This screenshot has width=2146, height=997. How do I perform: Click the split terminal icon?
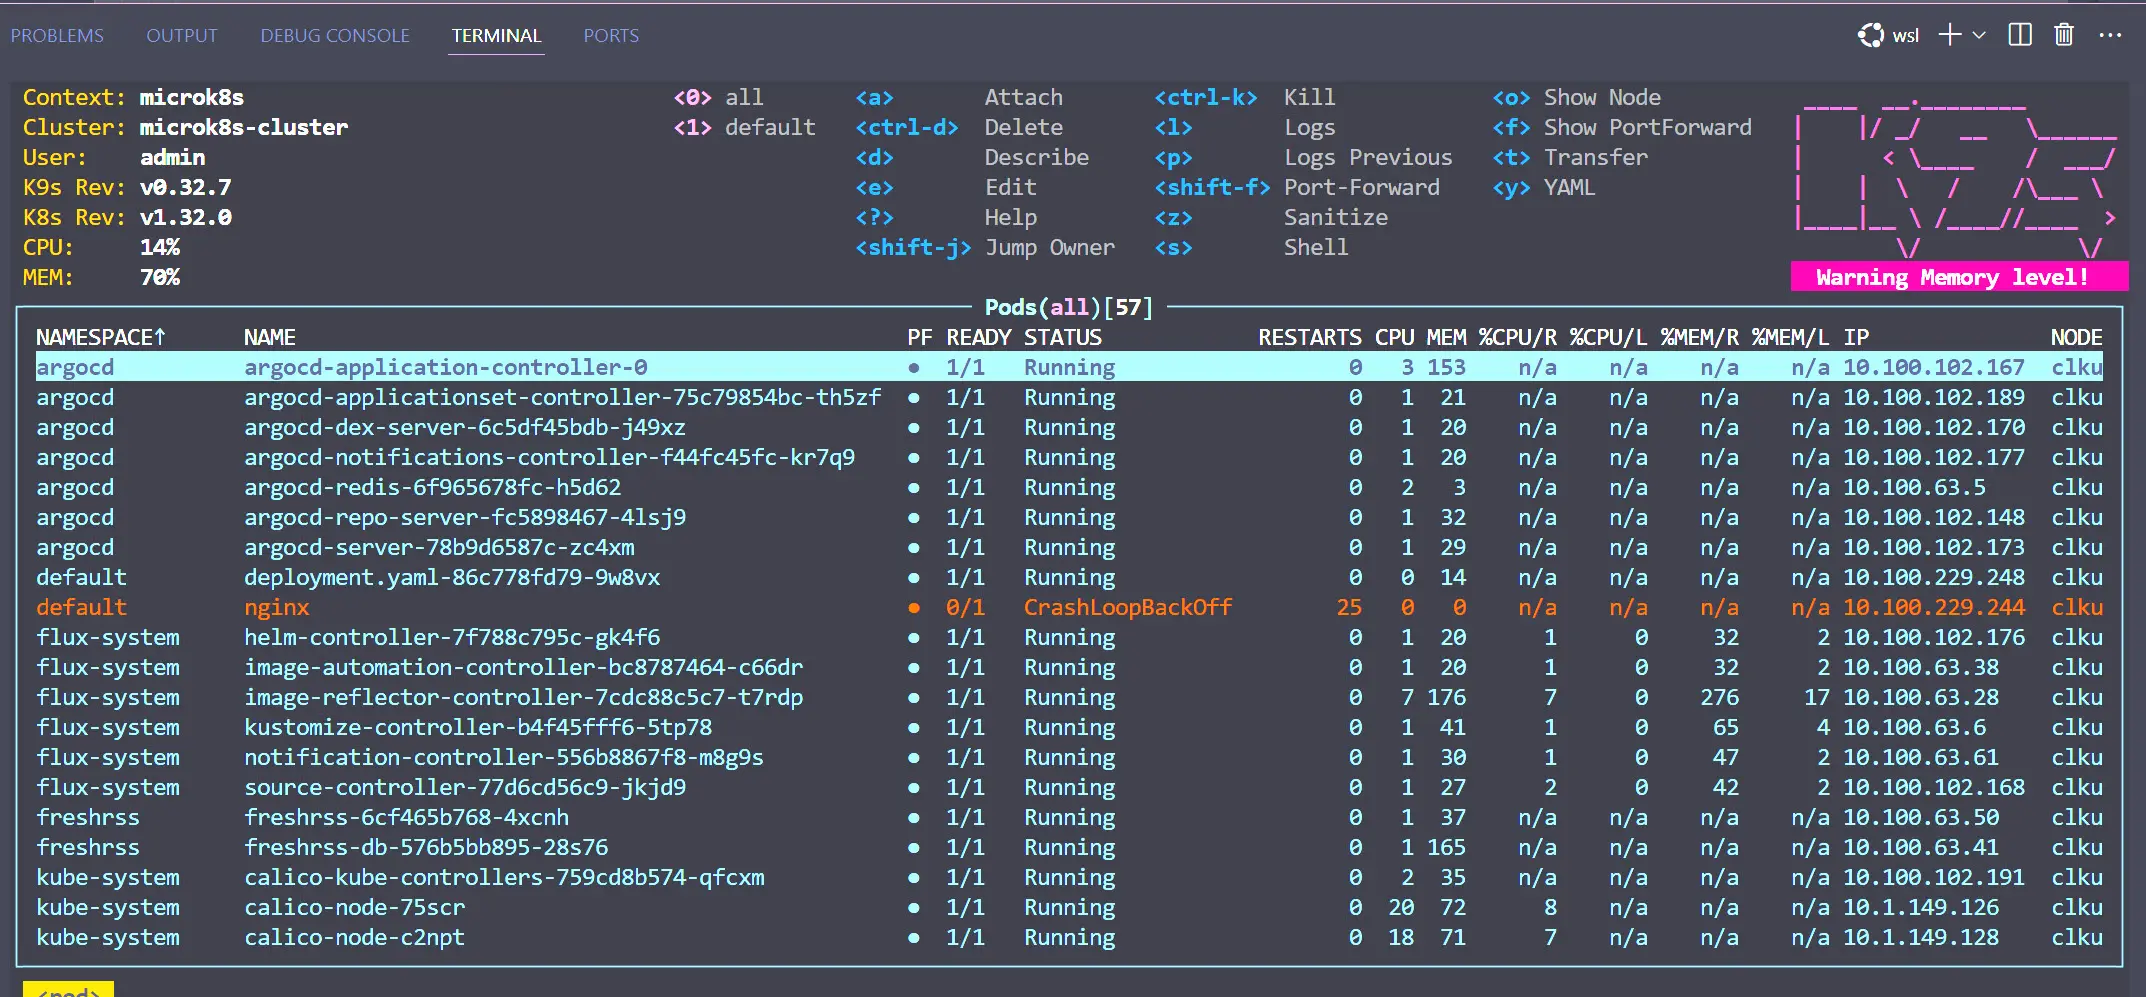tap(2020, 35)
